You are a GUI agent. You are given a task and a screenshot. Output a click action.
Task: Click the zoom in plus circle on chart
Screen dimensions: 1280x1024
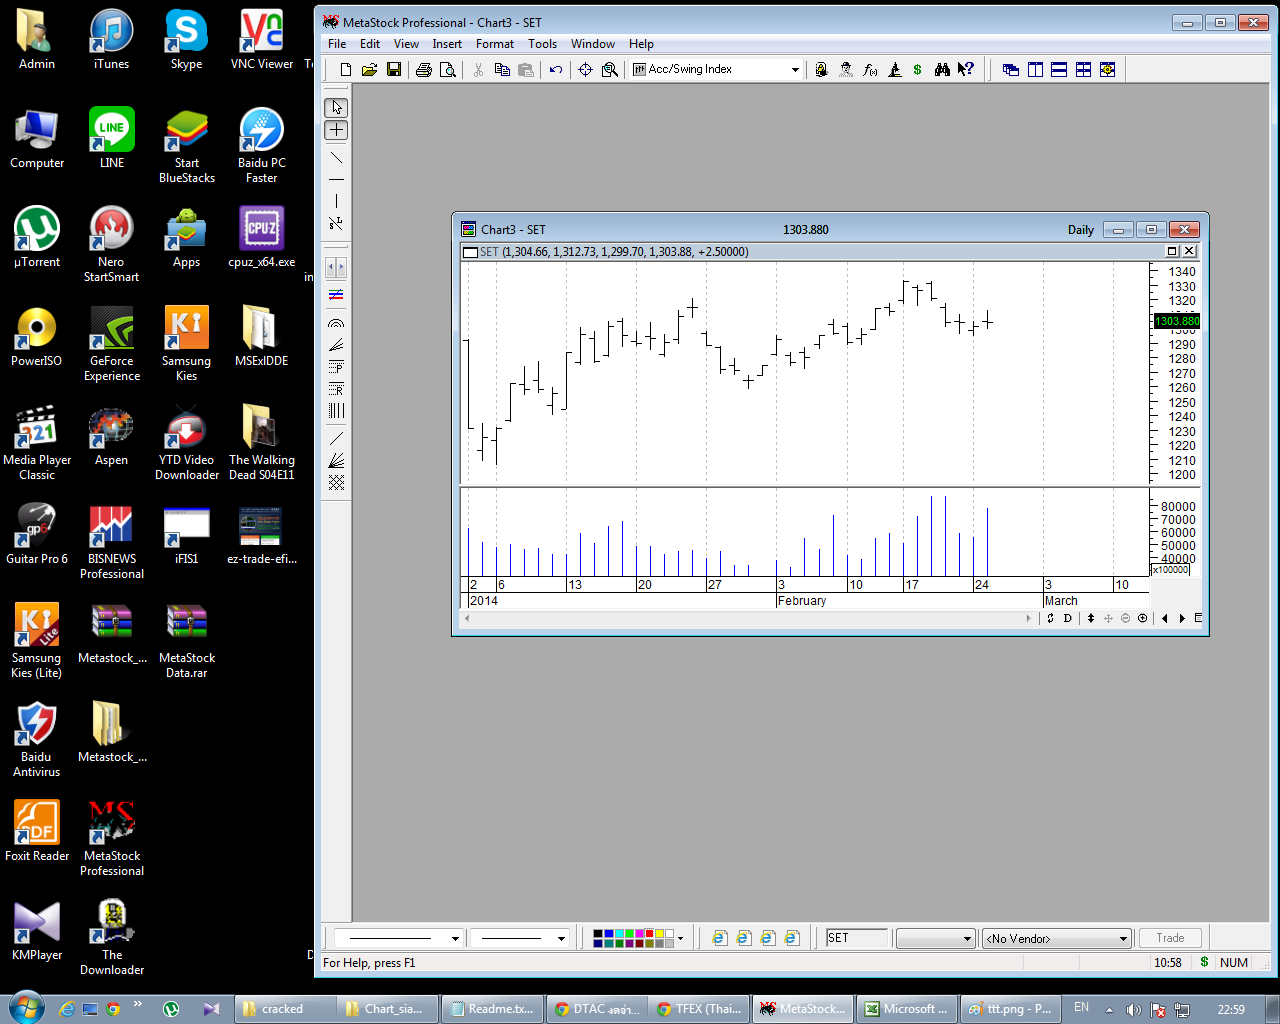(1142, 618)
